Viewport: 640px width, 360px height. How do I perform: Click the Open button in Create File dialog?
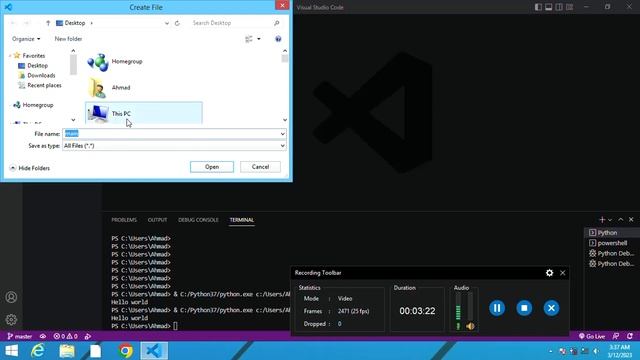pyautogui.click(x=212, y=167)
